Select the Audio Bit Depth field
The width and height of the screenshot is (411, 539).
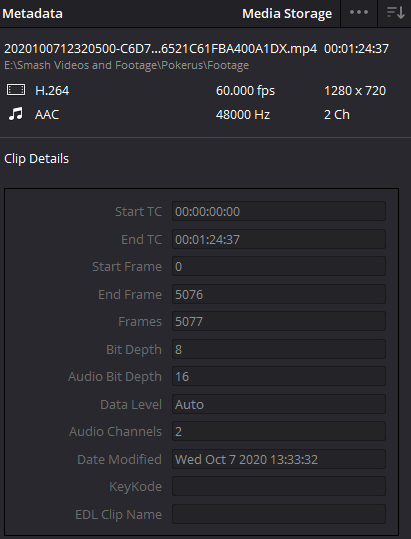[x=279, y=376]
